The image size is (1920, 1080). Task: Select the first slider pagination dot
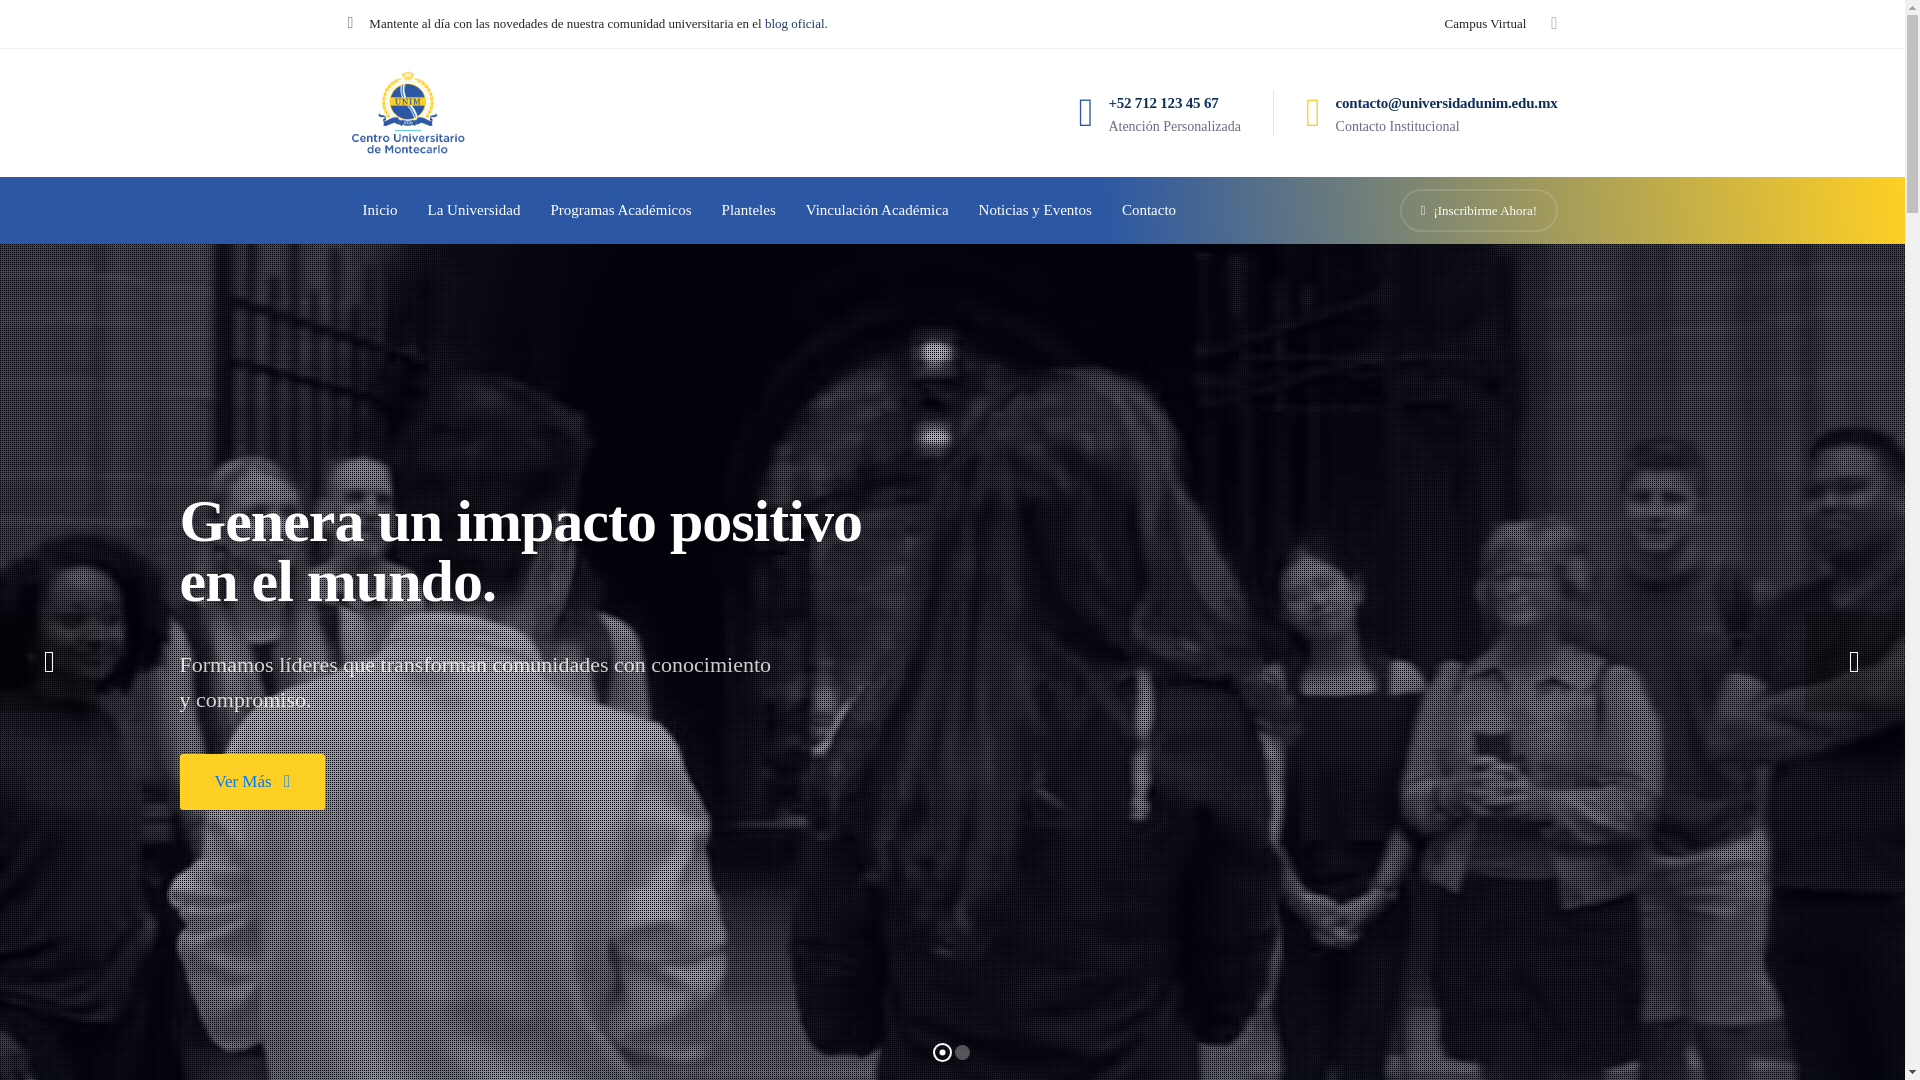(x=941, y=1052)
